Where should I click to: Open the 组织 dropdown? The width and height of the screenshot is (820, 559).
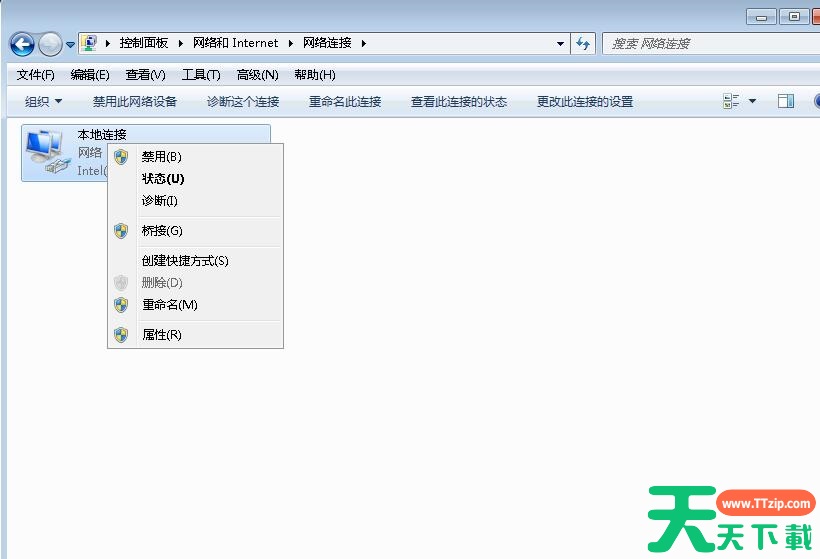click(43, 101)
